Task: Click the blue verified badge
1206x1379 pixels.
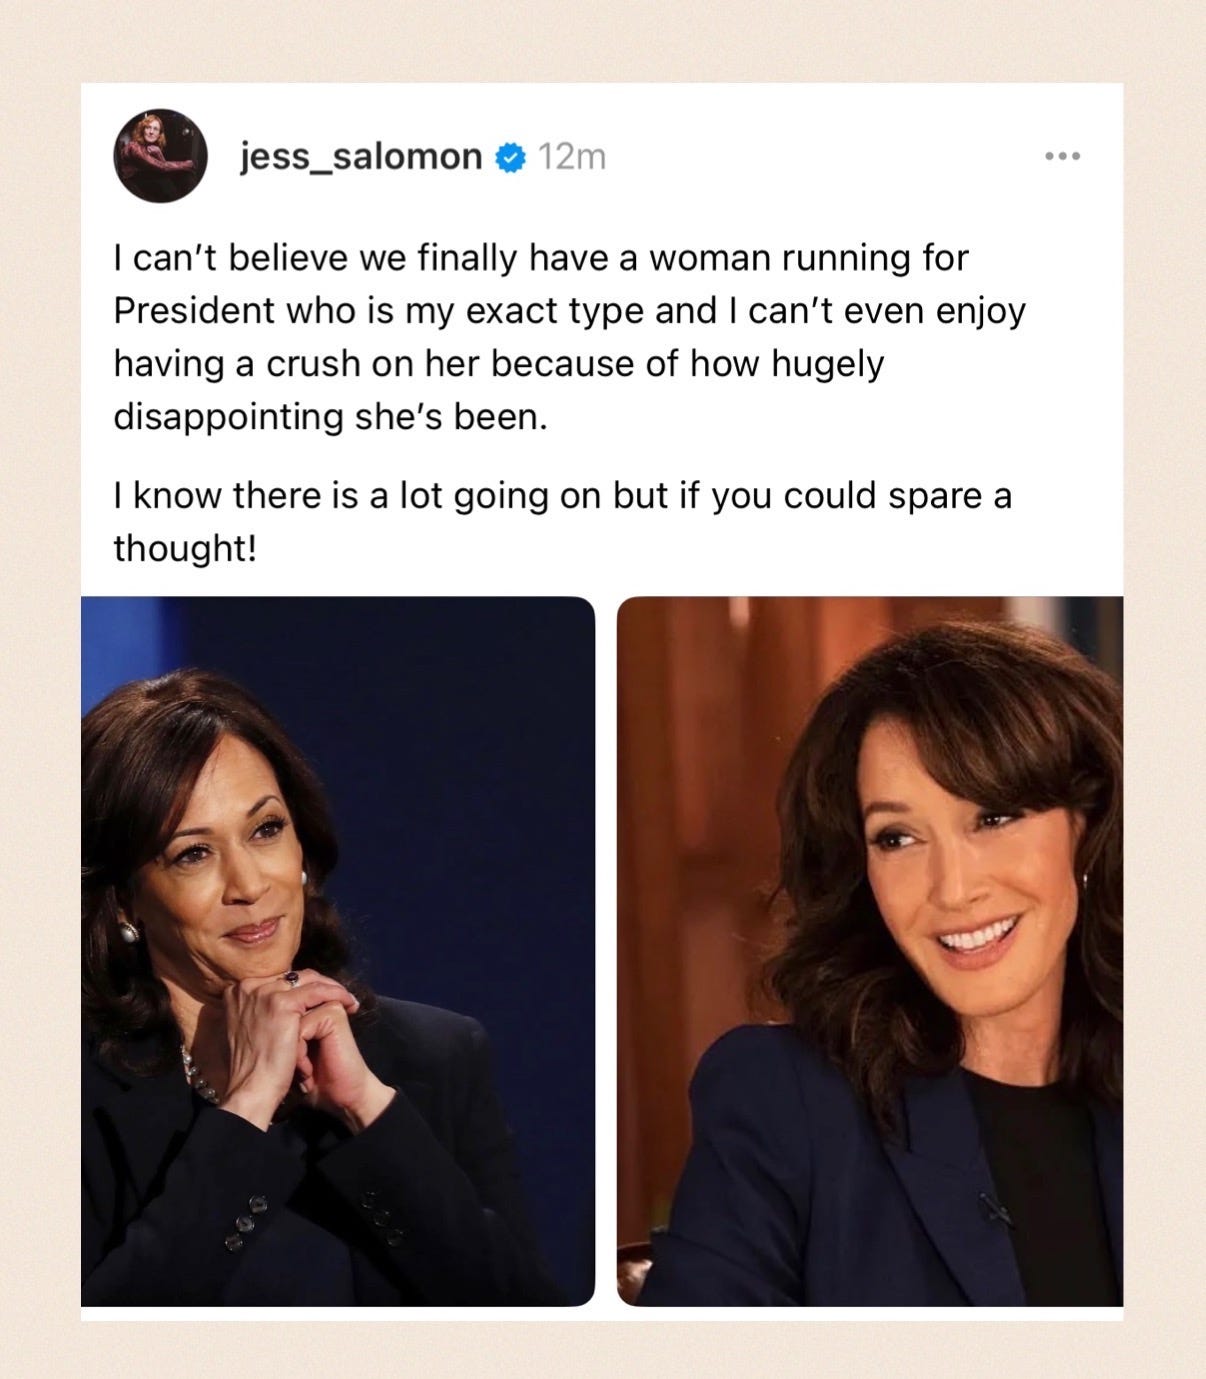Action: pos(510,157)
